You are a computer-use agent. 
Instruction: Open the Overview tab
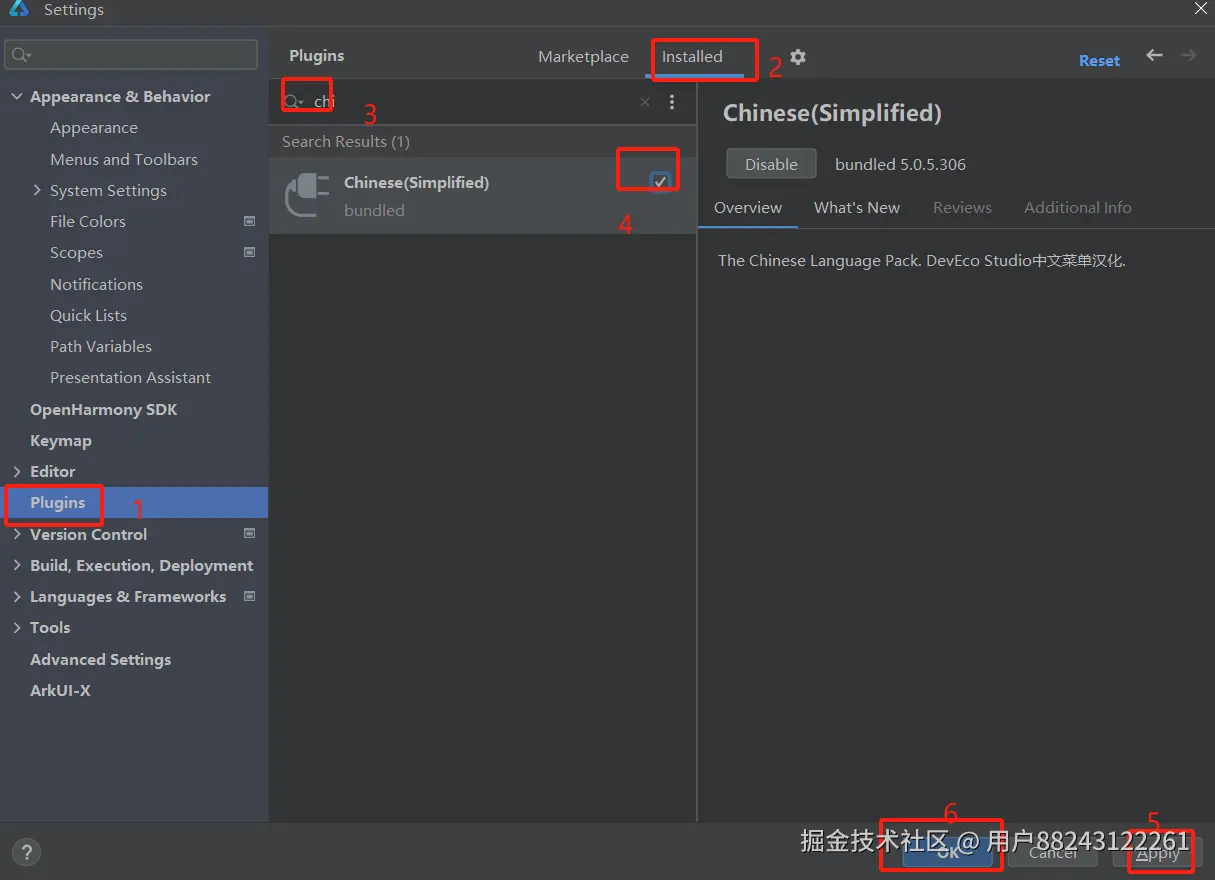[748, 208]
